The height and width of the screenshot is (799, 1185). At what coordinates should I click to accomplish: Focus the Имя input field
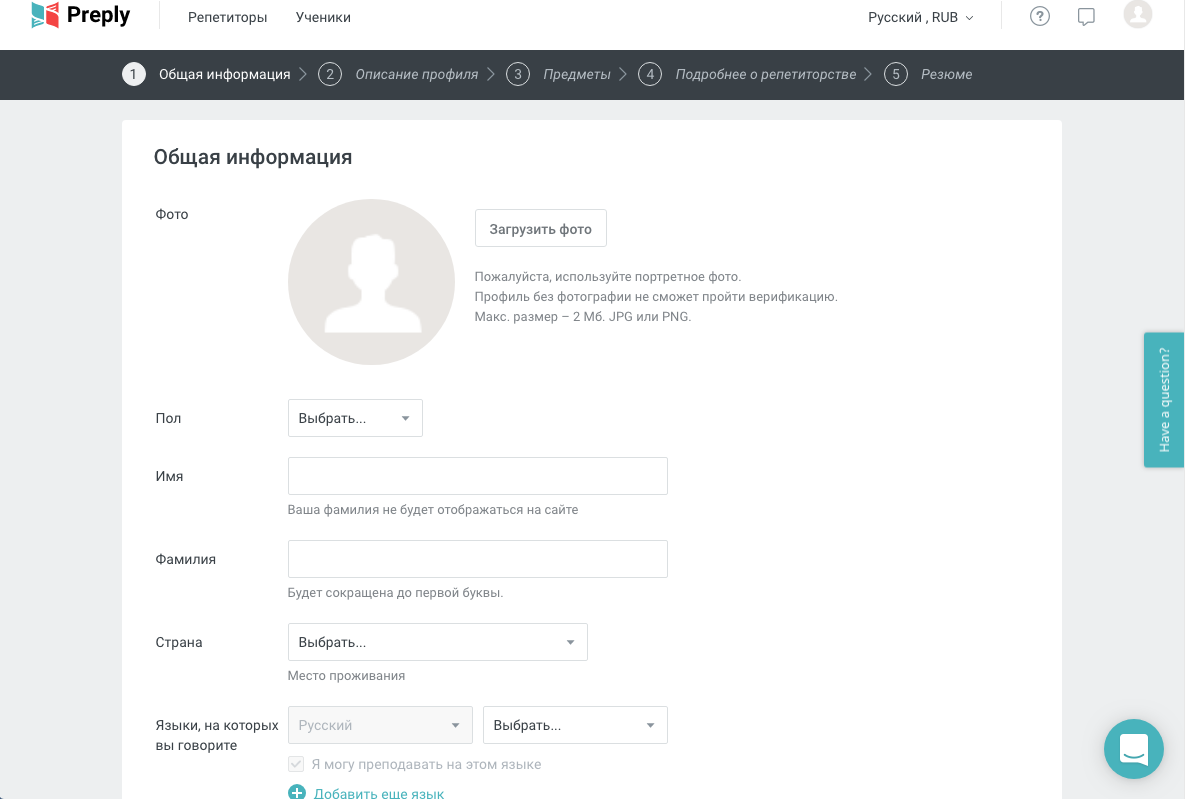[x=478, y=476]
